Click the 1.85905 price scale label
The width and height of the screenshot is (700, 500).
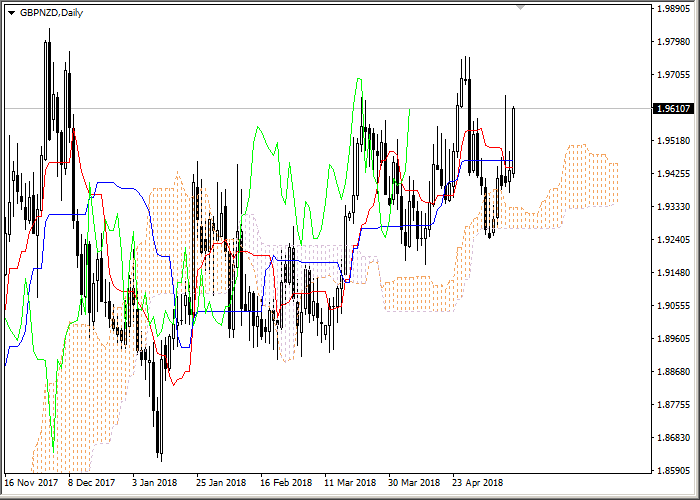click(x=674, y=470)
